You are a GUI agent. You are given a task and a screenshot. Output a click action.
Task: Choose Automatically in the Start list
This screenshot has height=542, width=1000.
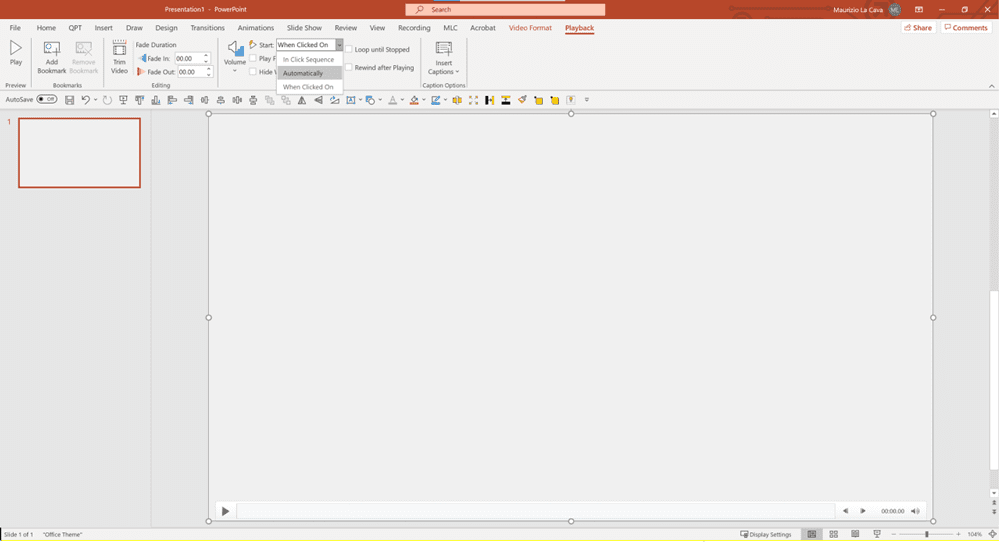tap(310, 73)
